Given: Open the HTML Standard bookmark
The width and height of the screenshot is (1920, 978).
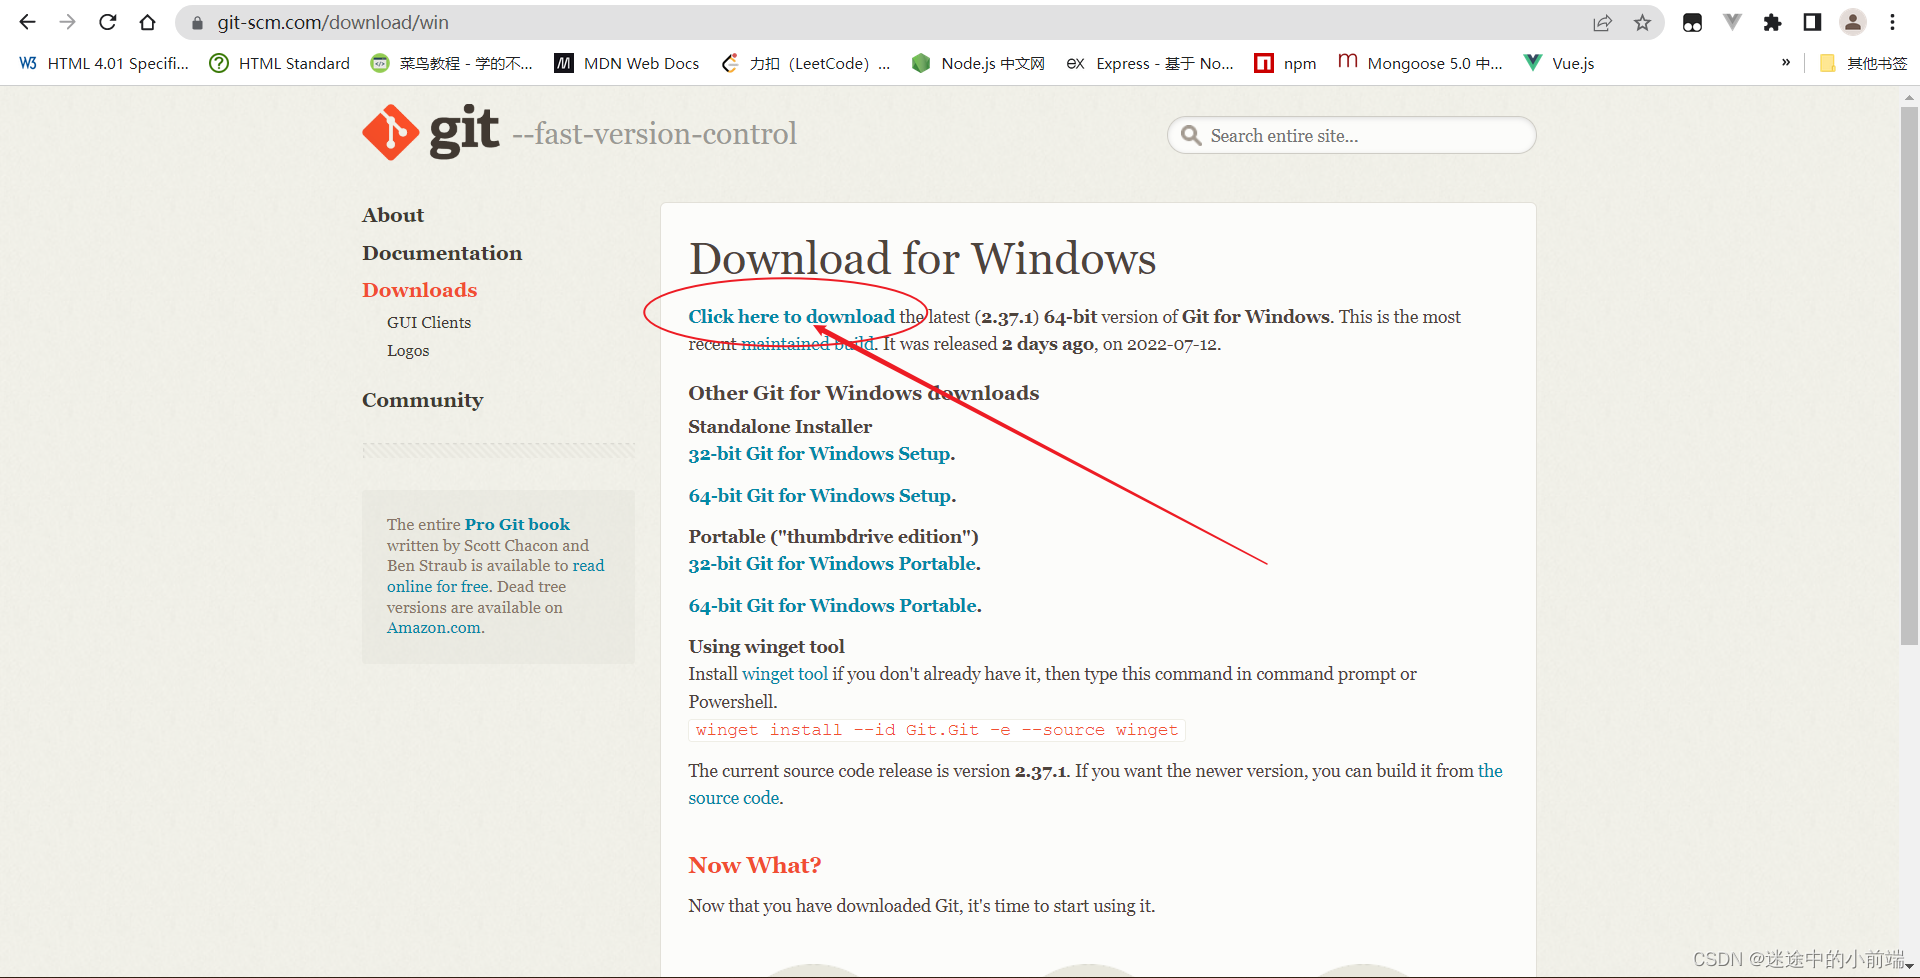Looking at the screenshot, I should click(279, 63).
